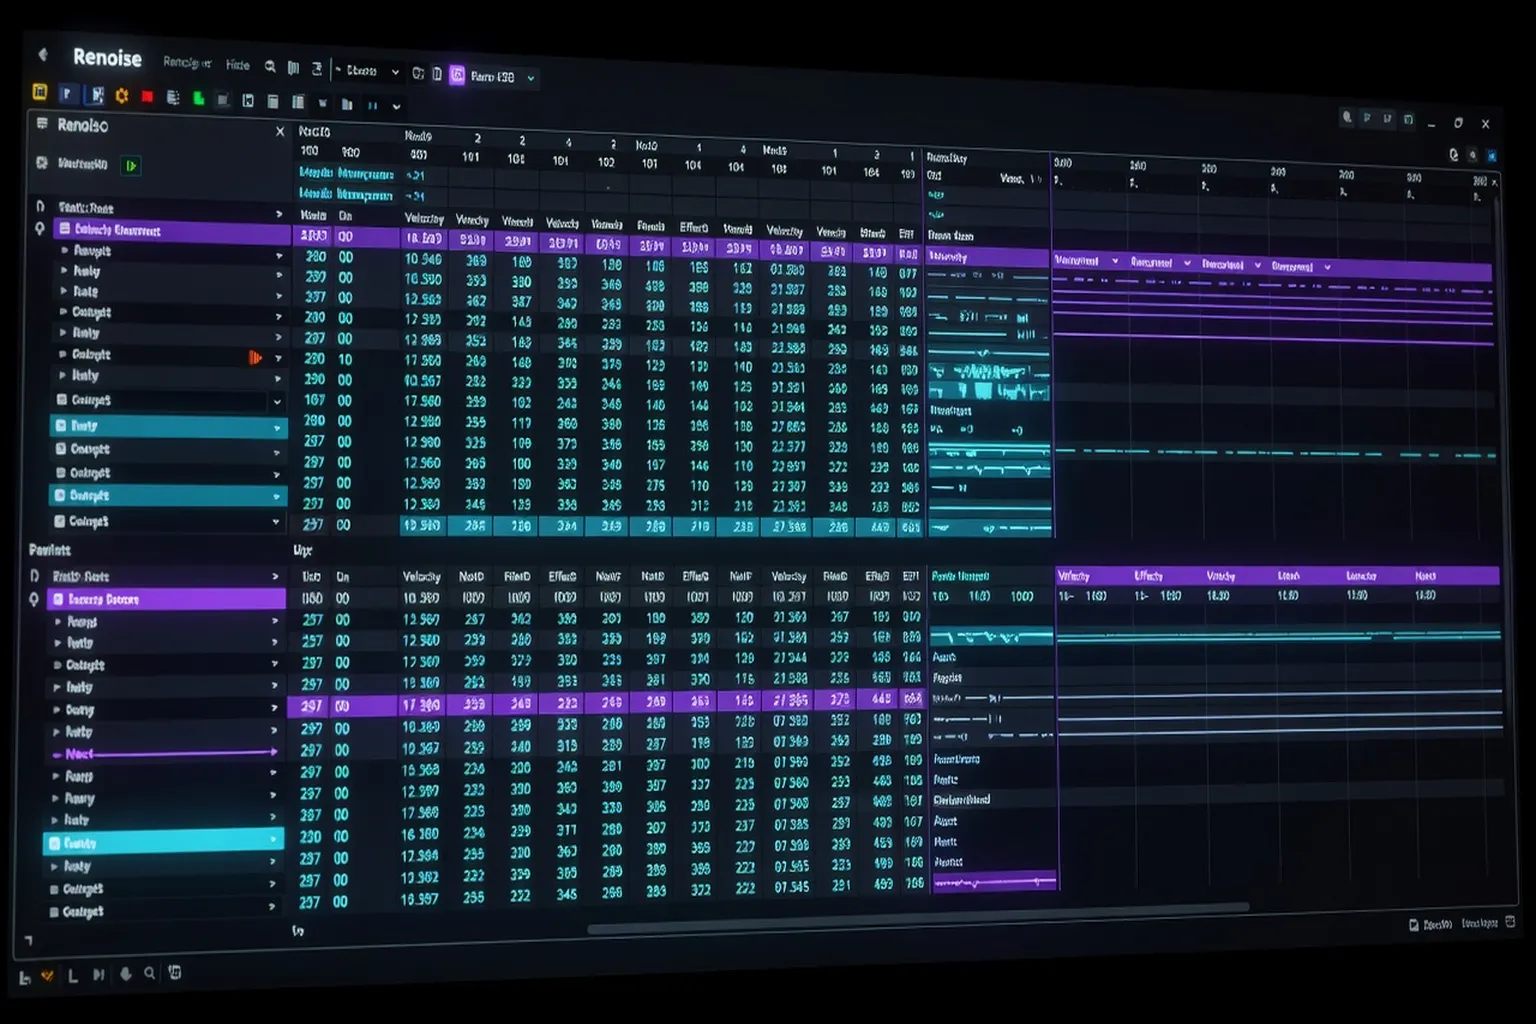Toggle the checkbox on the upper purple highlighted track row
This screenshot has height=1024, width=1536.
coord(65,229)
